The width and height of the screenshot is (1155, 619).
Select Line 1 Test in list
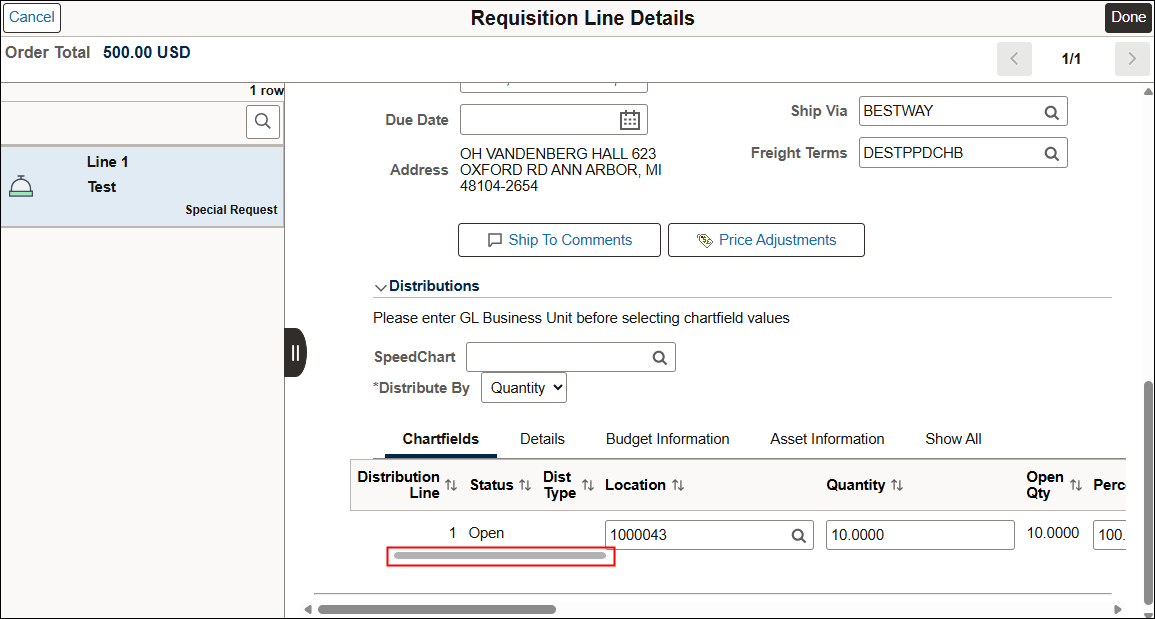pyautogui.click(x=142, y=186)
